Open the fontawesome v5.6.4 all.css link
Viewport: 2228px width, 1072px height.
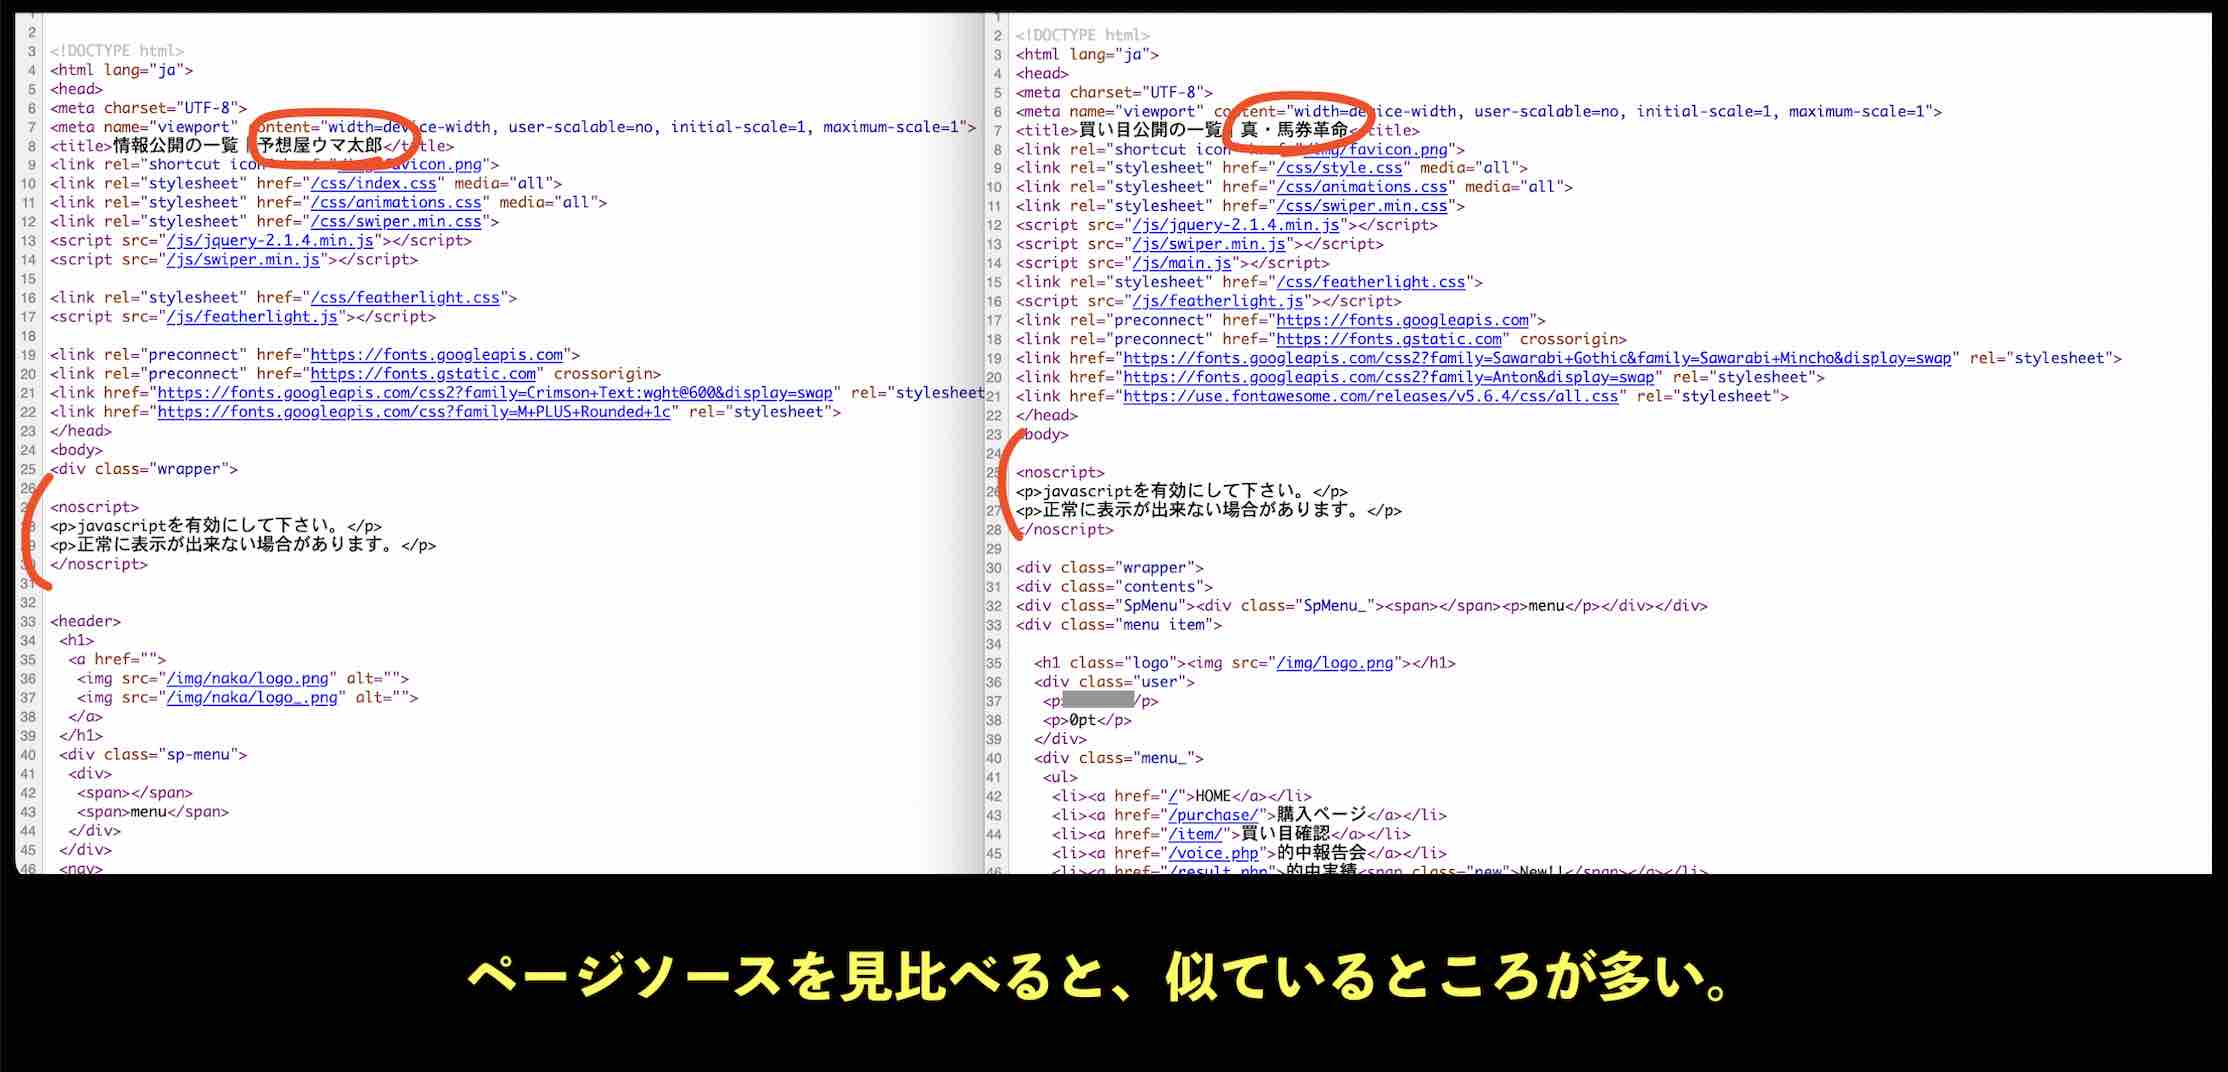pos(1370,395)
